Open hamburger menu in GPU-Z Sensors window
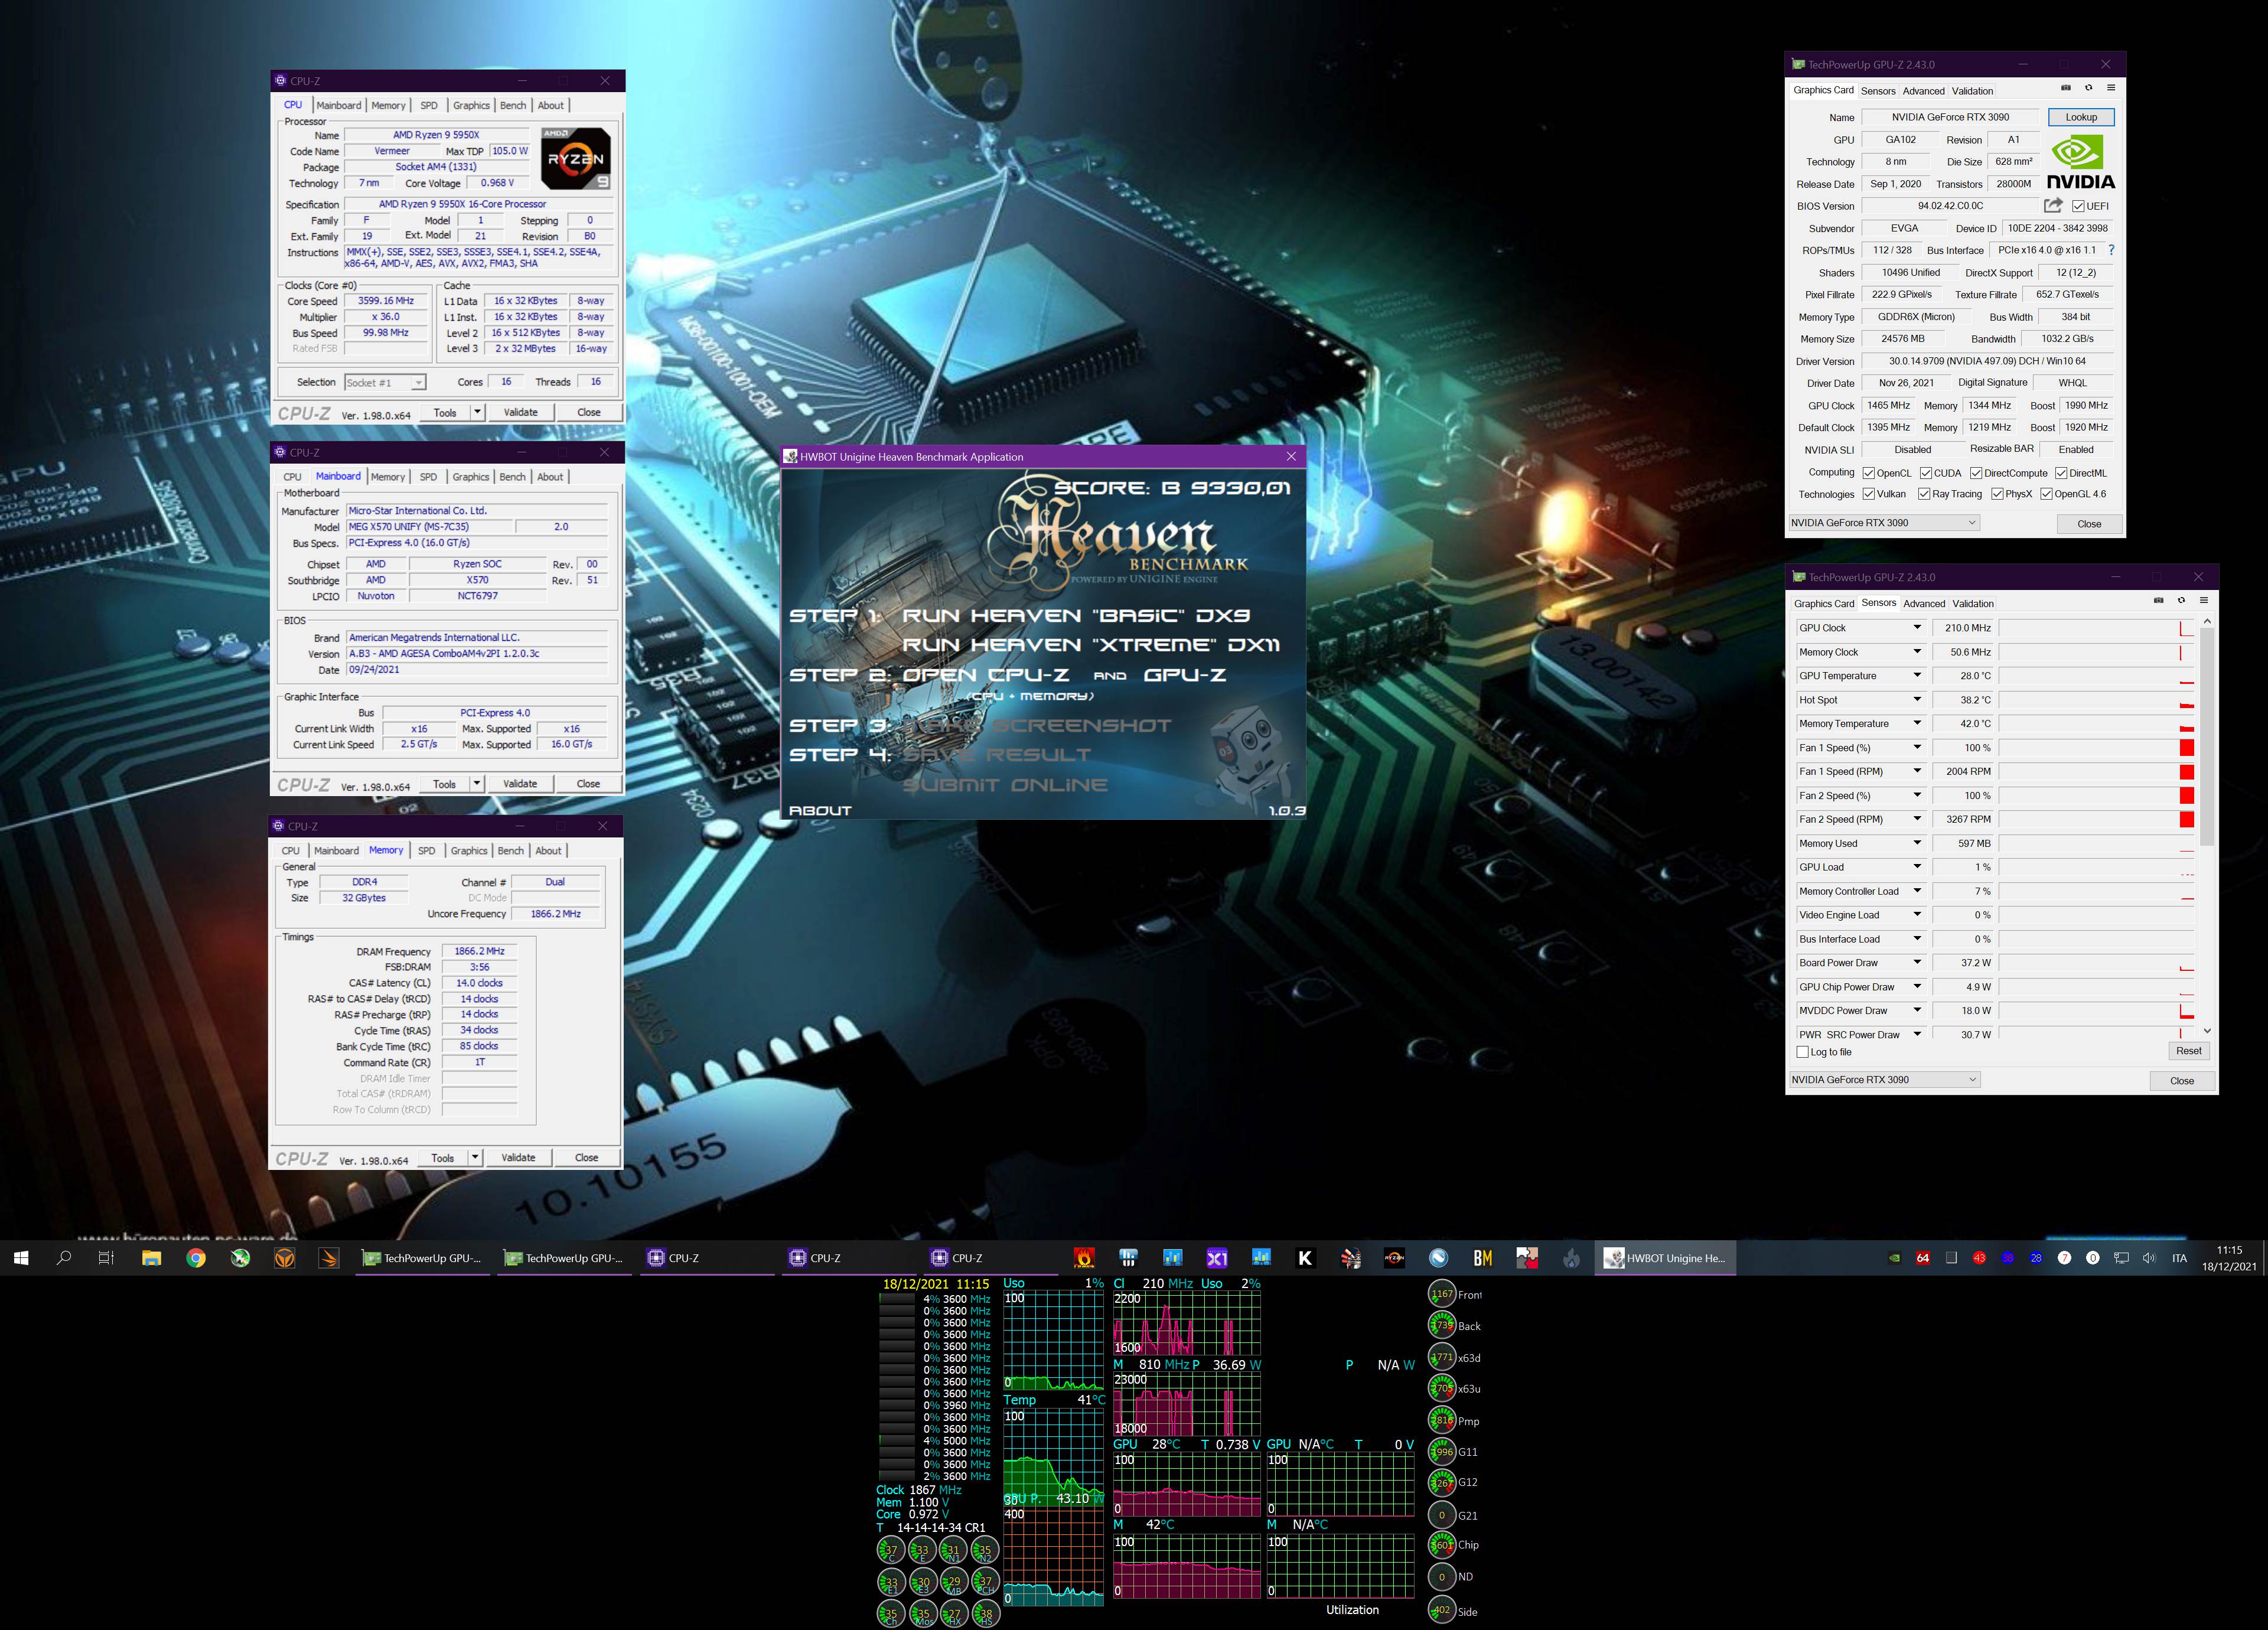 [x=2203, y=601]
